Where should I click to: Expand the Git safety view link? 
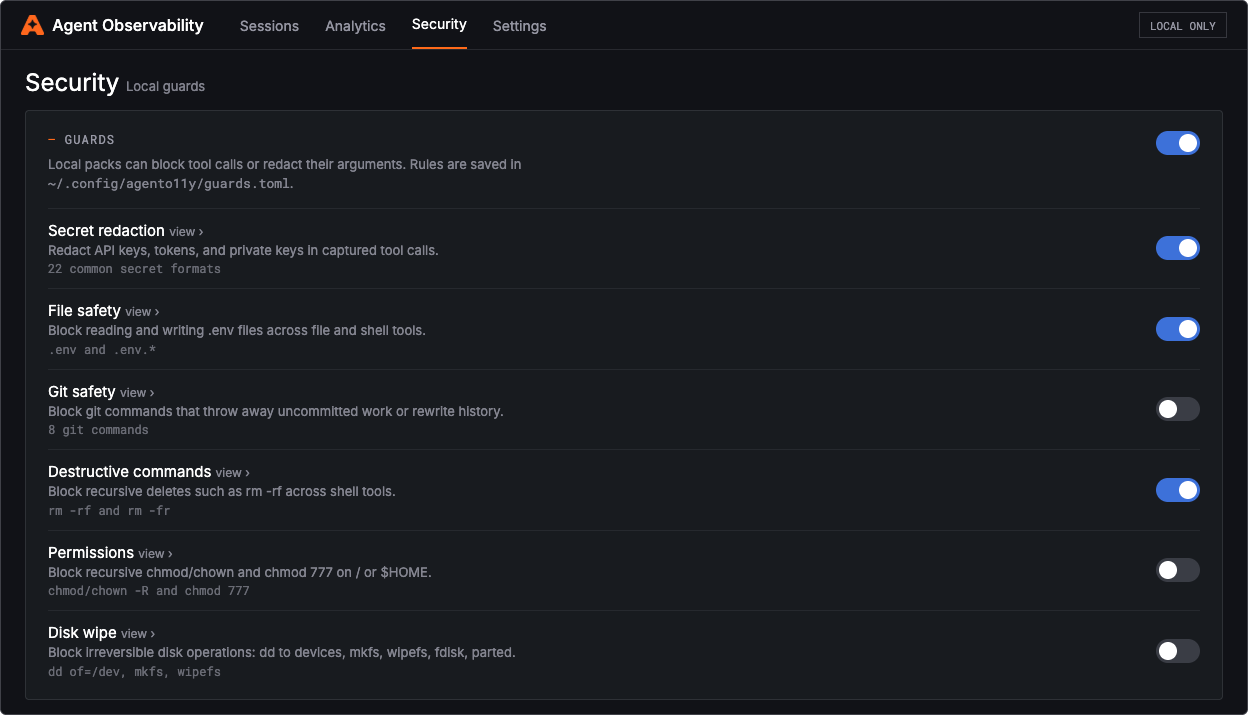pos(137,393)
